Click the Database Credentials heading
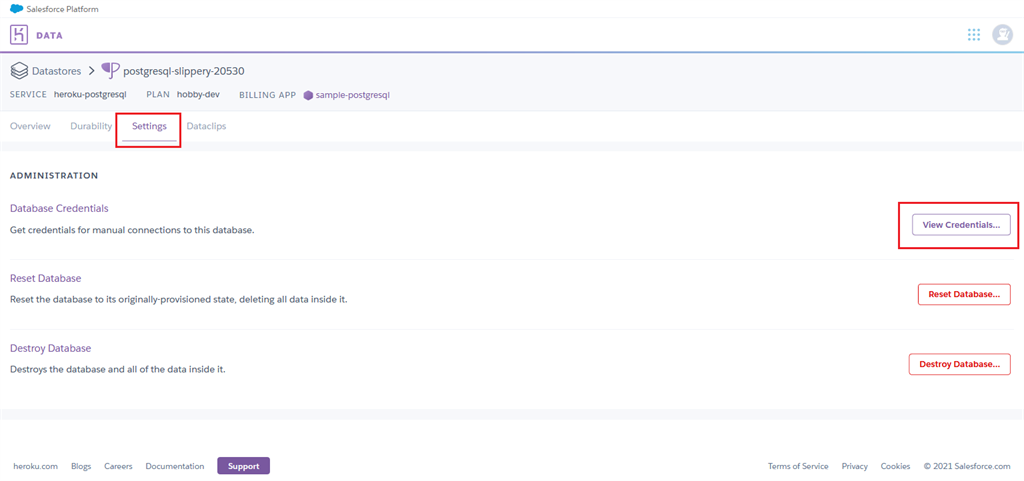Viewport: 1024px width, 481px height. [59, 208]
